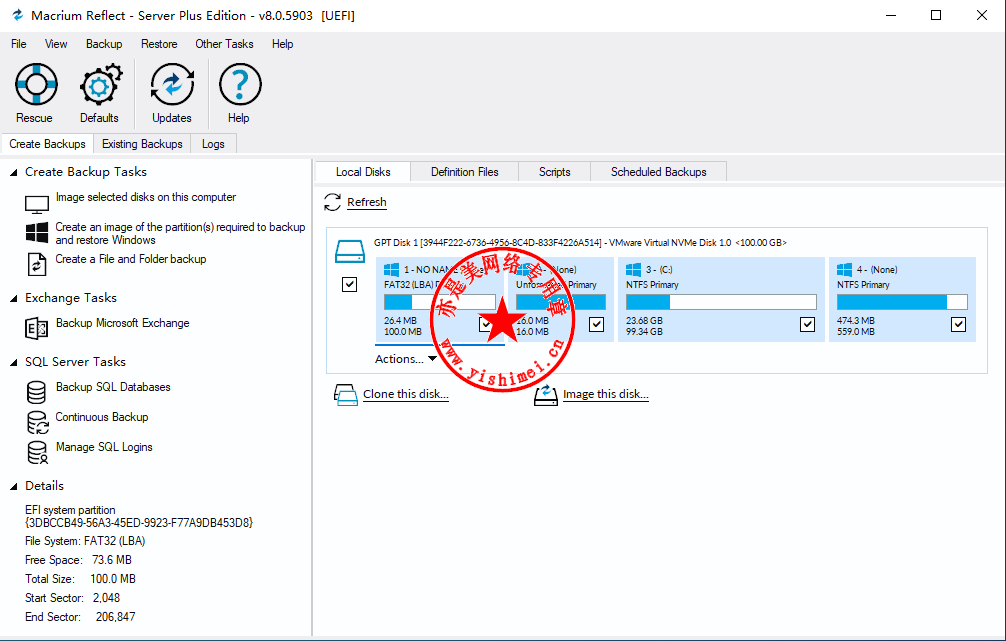This screenshot has height=641, width=1006.
Task: Click the Backup SQL Databases cylinder icon
Action: pyautogui.click(x=37, y=392)
